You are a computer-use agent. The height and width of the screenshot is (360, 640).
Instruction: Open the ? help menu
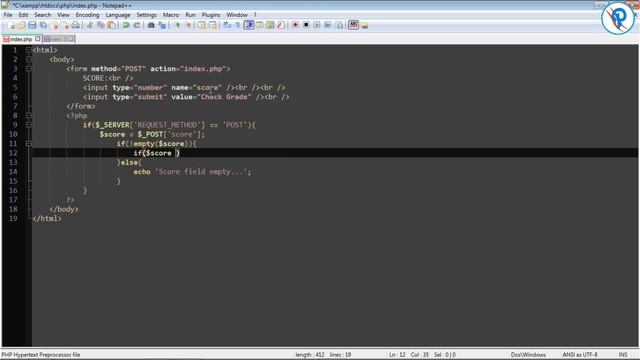click(x=255, y=15)
